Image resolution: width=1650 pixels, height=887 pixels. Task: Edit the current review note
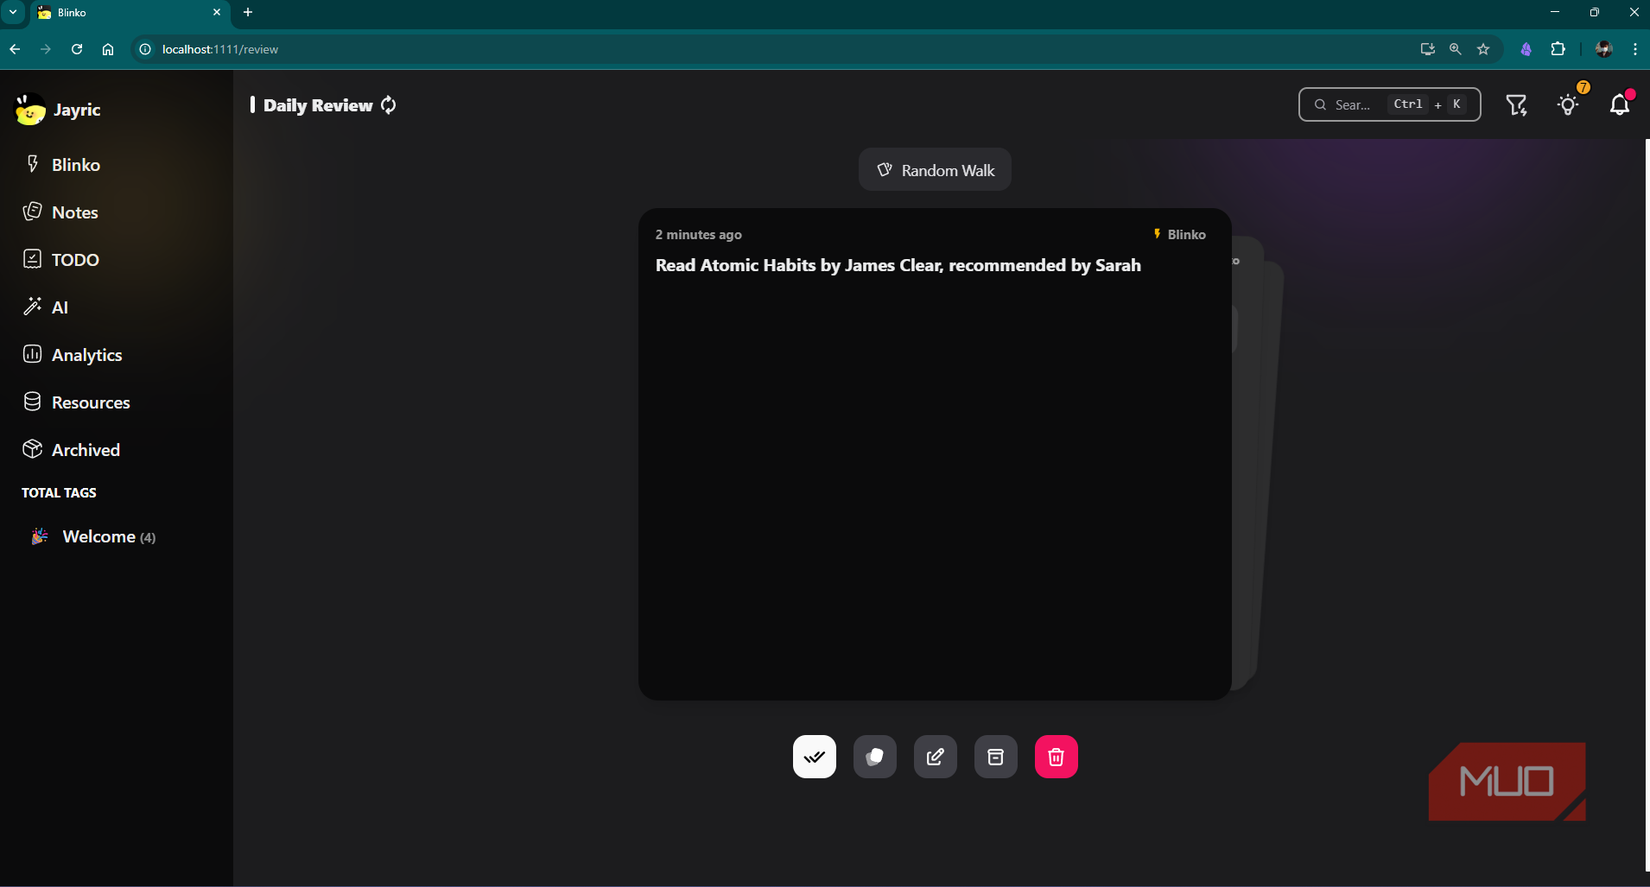(x=935, y=757)
